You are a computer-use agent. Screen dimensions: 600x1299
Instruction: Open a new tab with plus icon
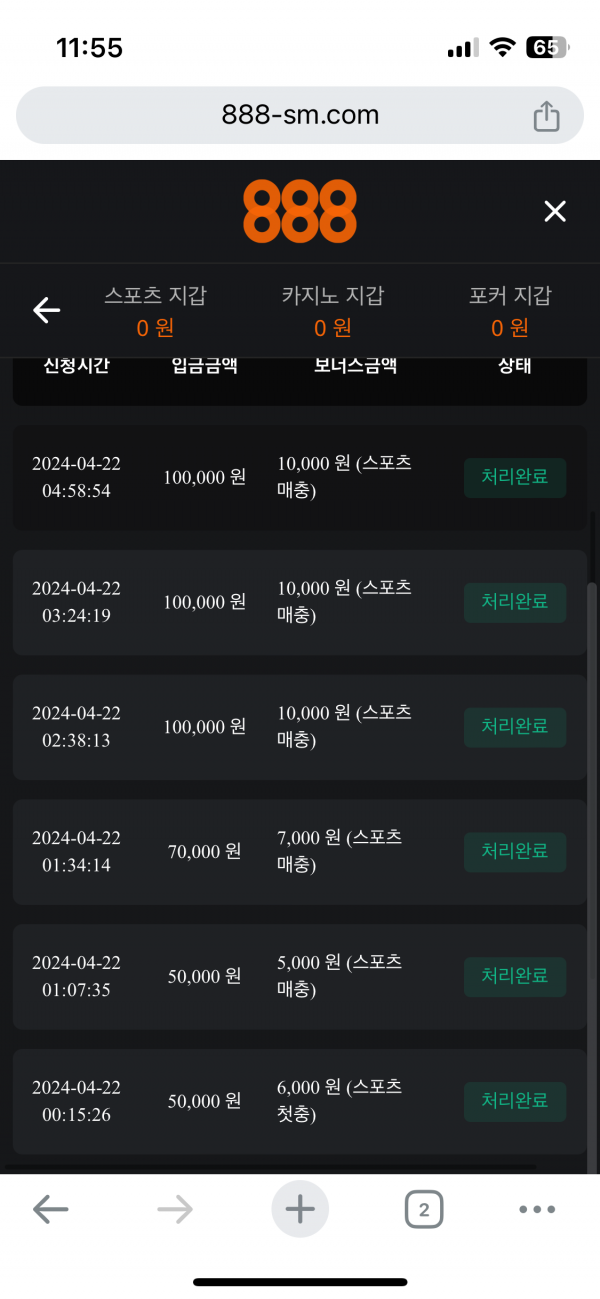click(x=300, y=1210)
